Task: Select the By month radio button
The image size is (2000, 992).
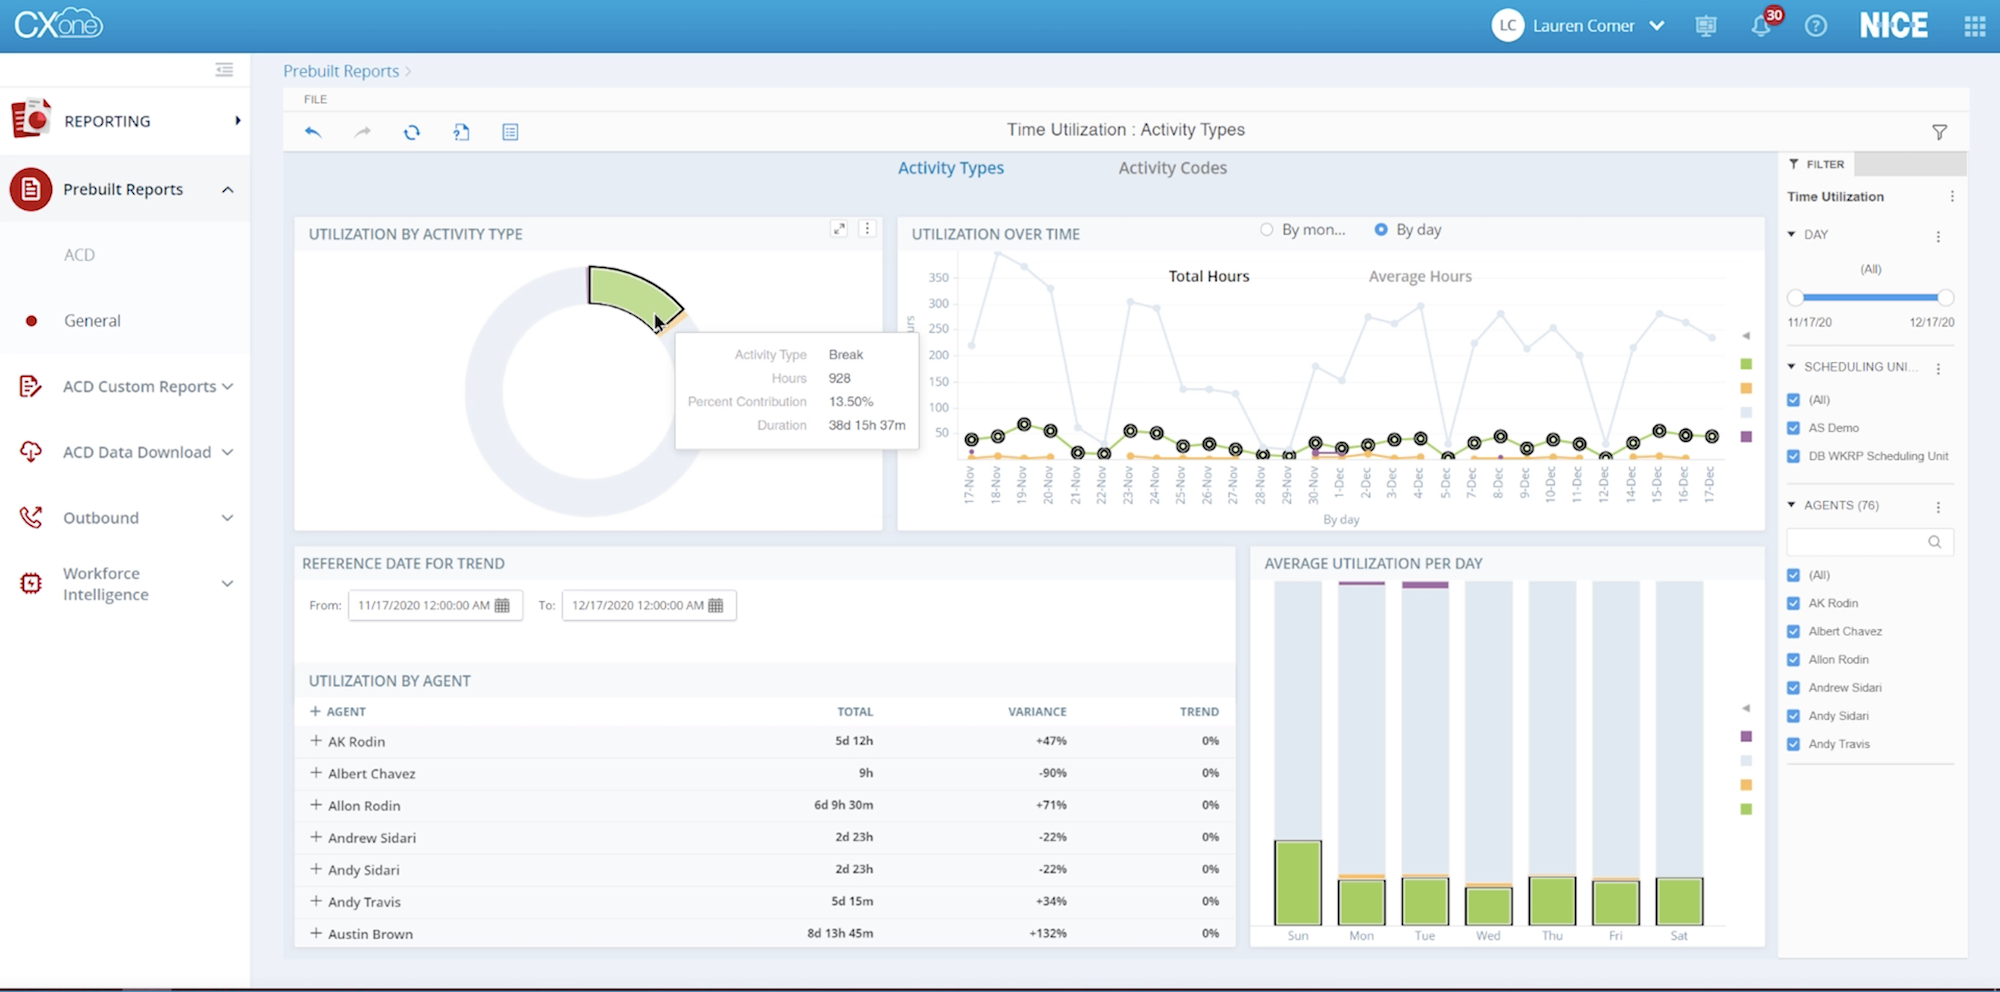Action: [1267, 230]
